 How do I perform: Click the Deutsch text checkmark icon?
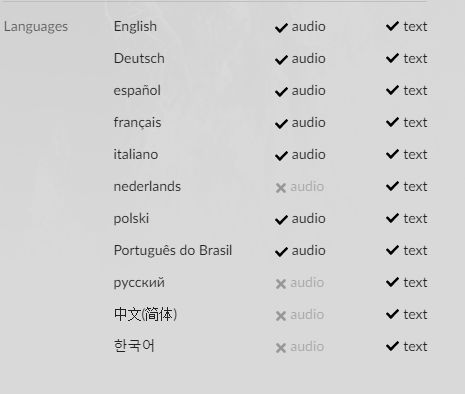click(x=392, y=58)
